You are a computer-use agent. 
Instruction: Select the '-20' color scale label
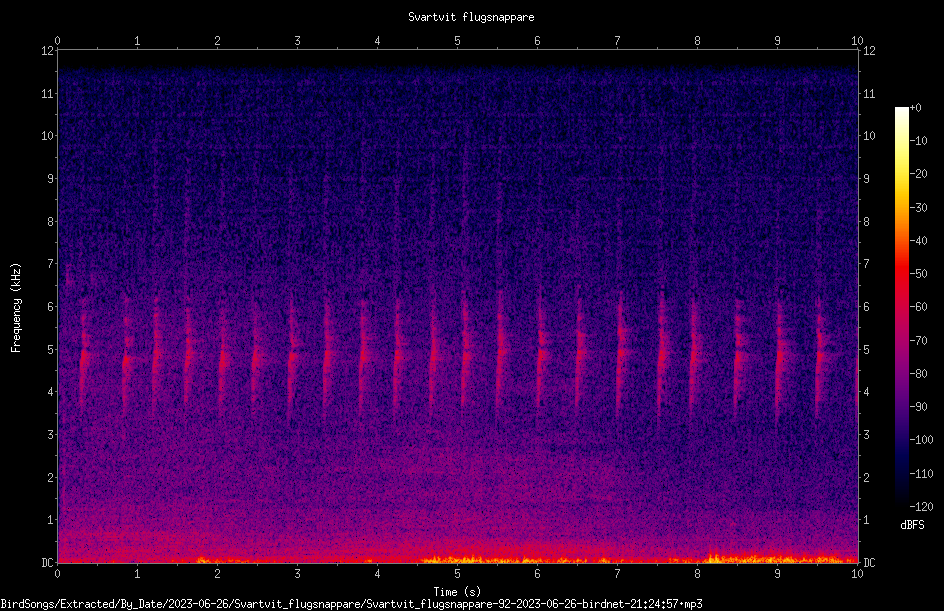click(919, 174)
